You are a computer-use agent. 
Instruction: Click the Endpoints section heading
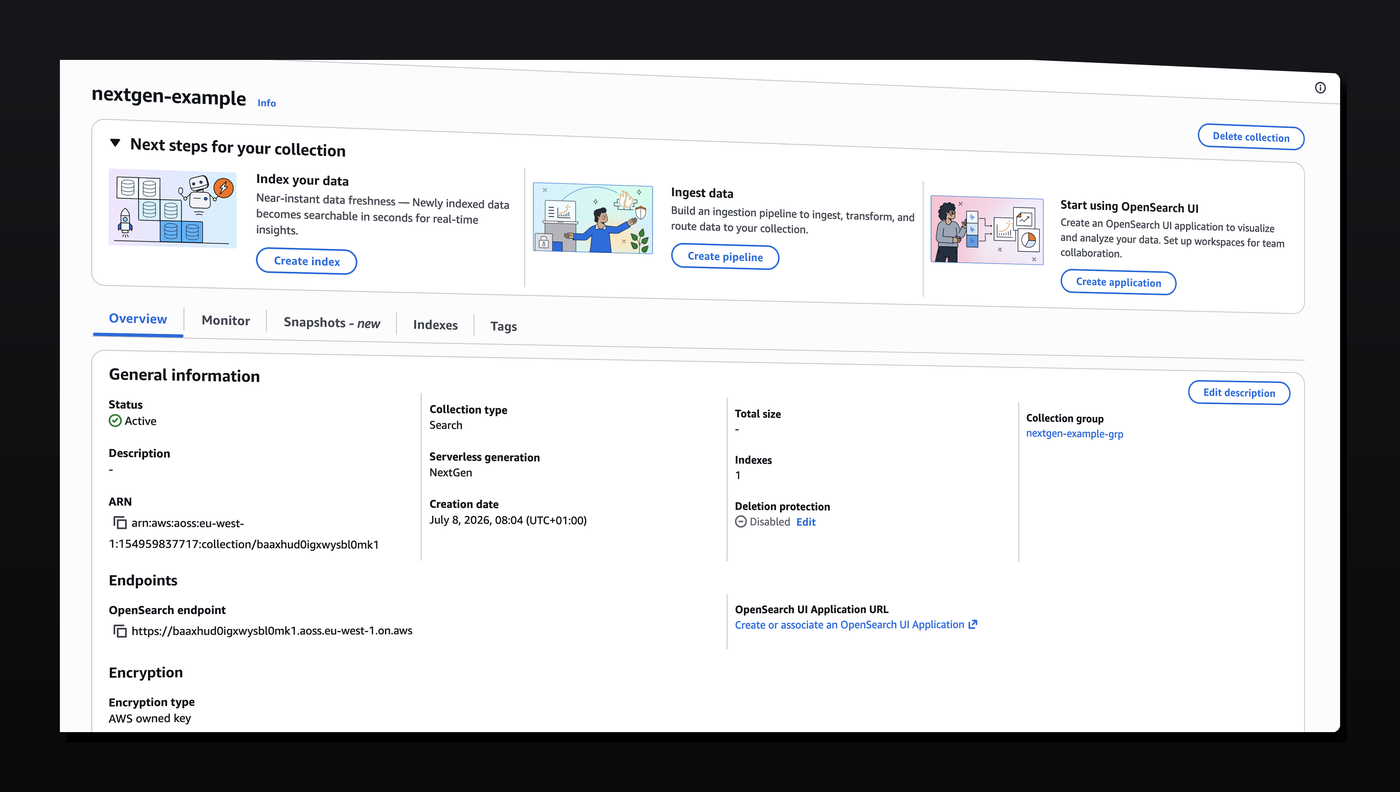tap(143, 580)
